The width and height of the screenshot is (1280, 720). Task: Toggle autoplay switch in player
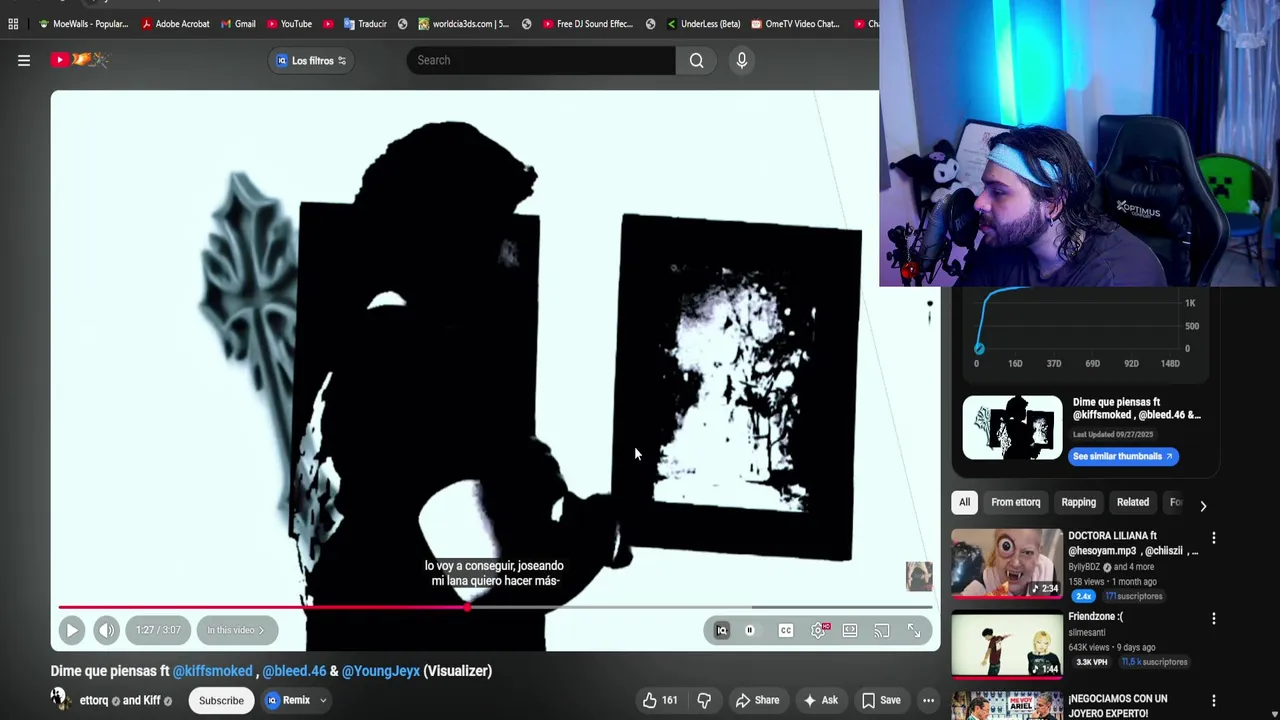pyautogui.click(x=750, y=630)
